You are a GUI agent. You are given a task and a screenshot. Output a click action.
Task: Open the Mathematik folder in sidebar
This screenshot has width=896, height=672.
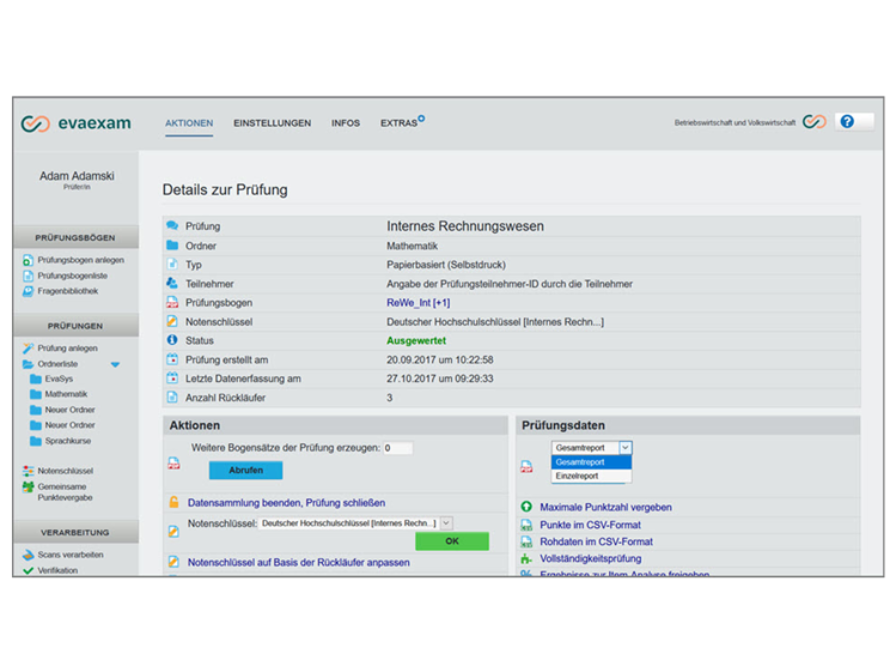66,394
